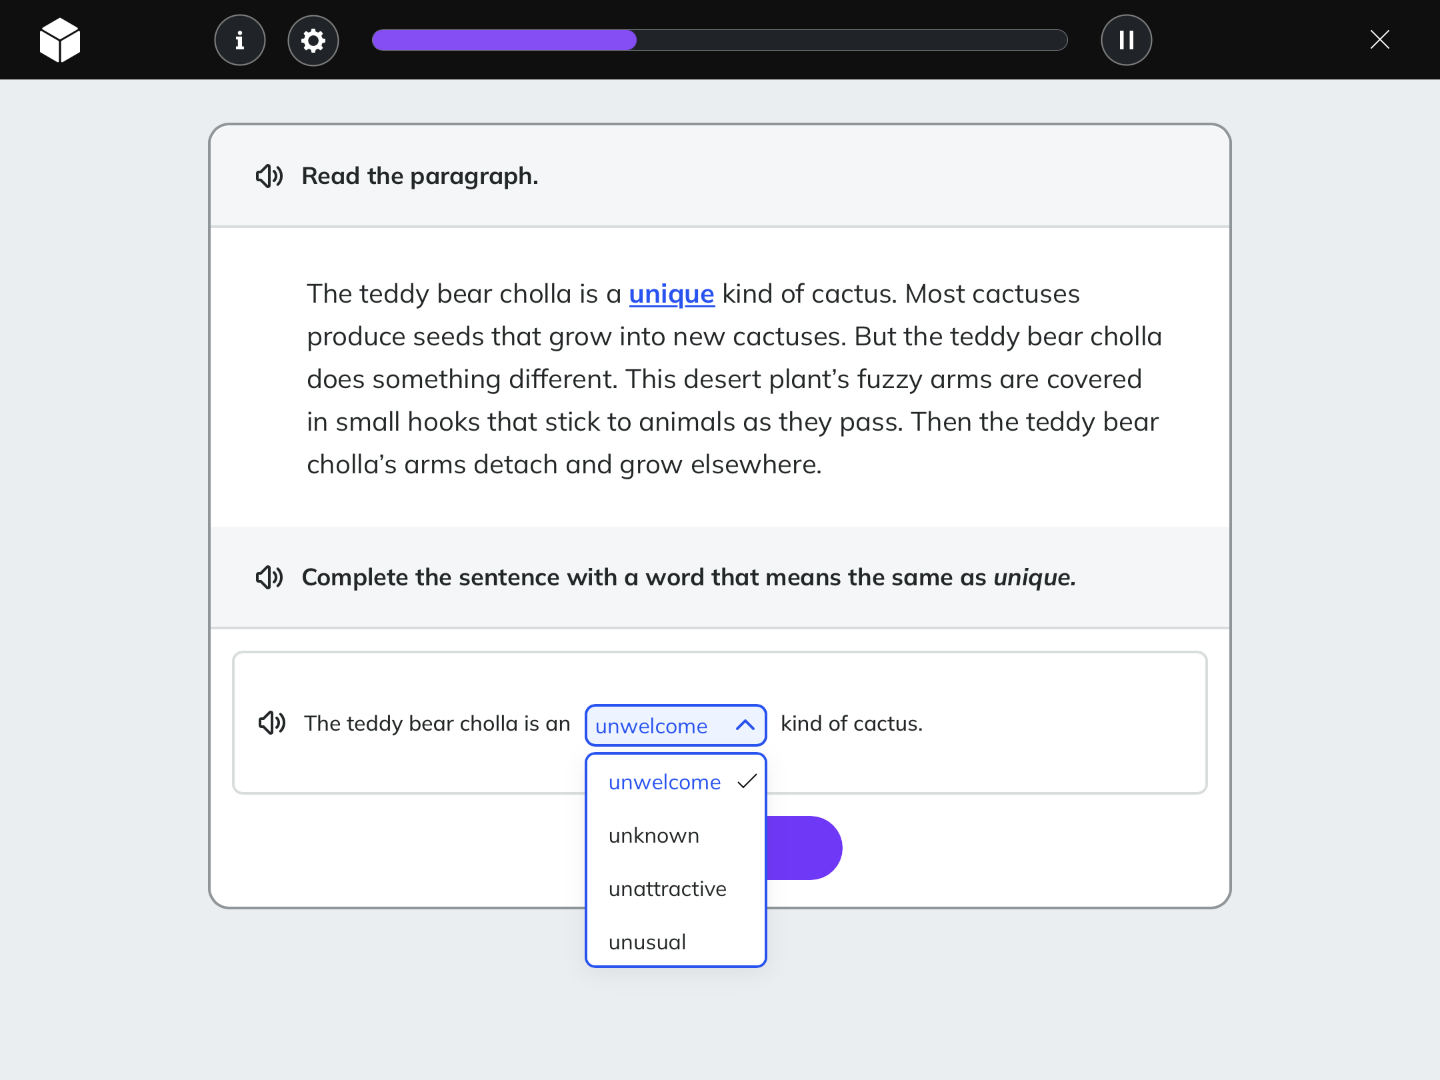
Task: Click the app logo in the top left
Action: click(x=60, y=40)
